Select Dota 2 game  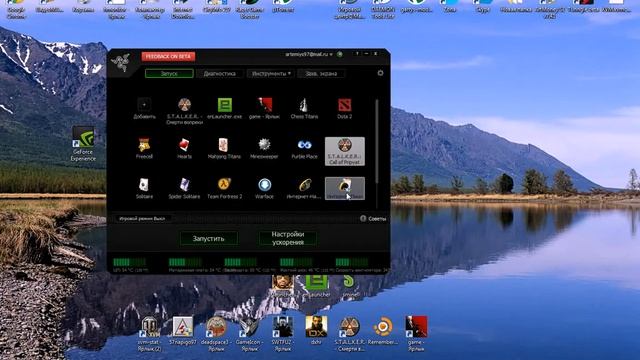point(344,109)
